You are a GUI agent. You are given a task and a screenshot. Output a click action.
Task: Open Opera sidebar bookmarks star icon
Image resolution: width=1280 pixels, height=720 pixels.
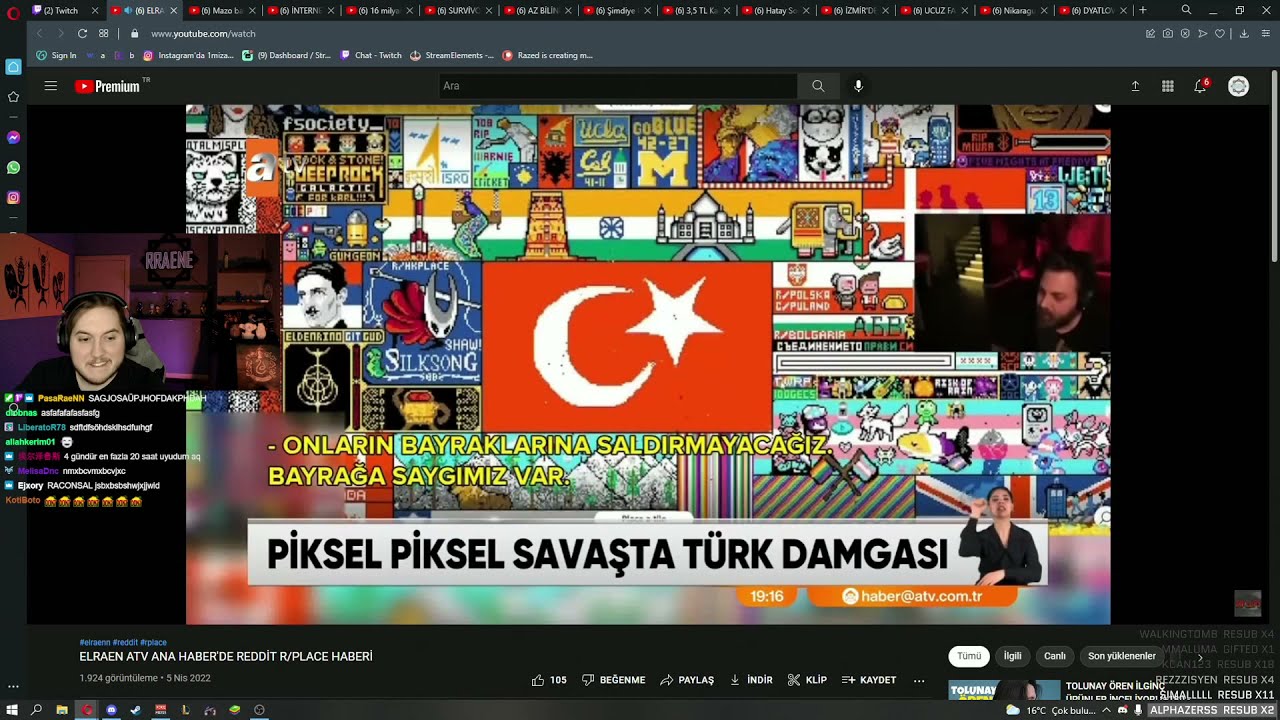pos(13,97)
